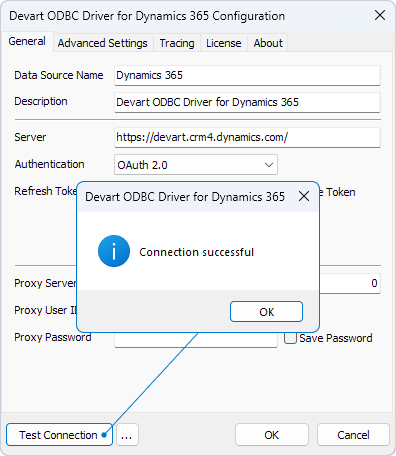Image resolution: width=396 pixels, height=456 pixels.
Task: Click the Proxy Password label
Action: click(x=53, y=337)
